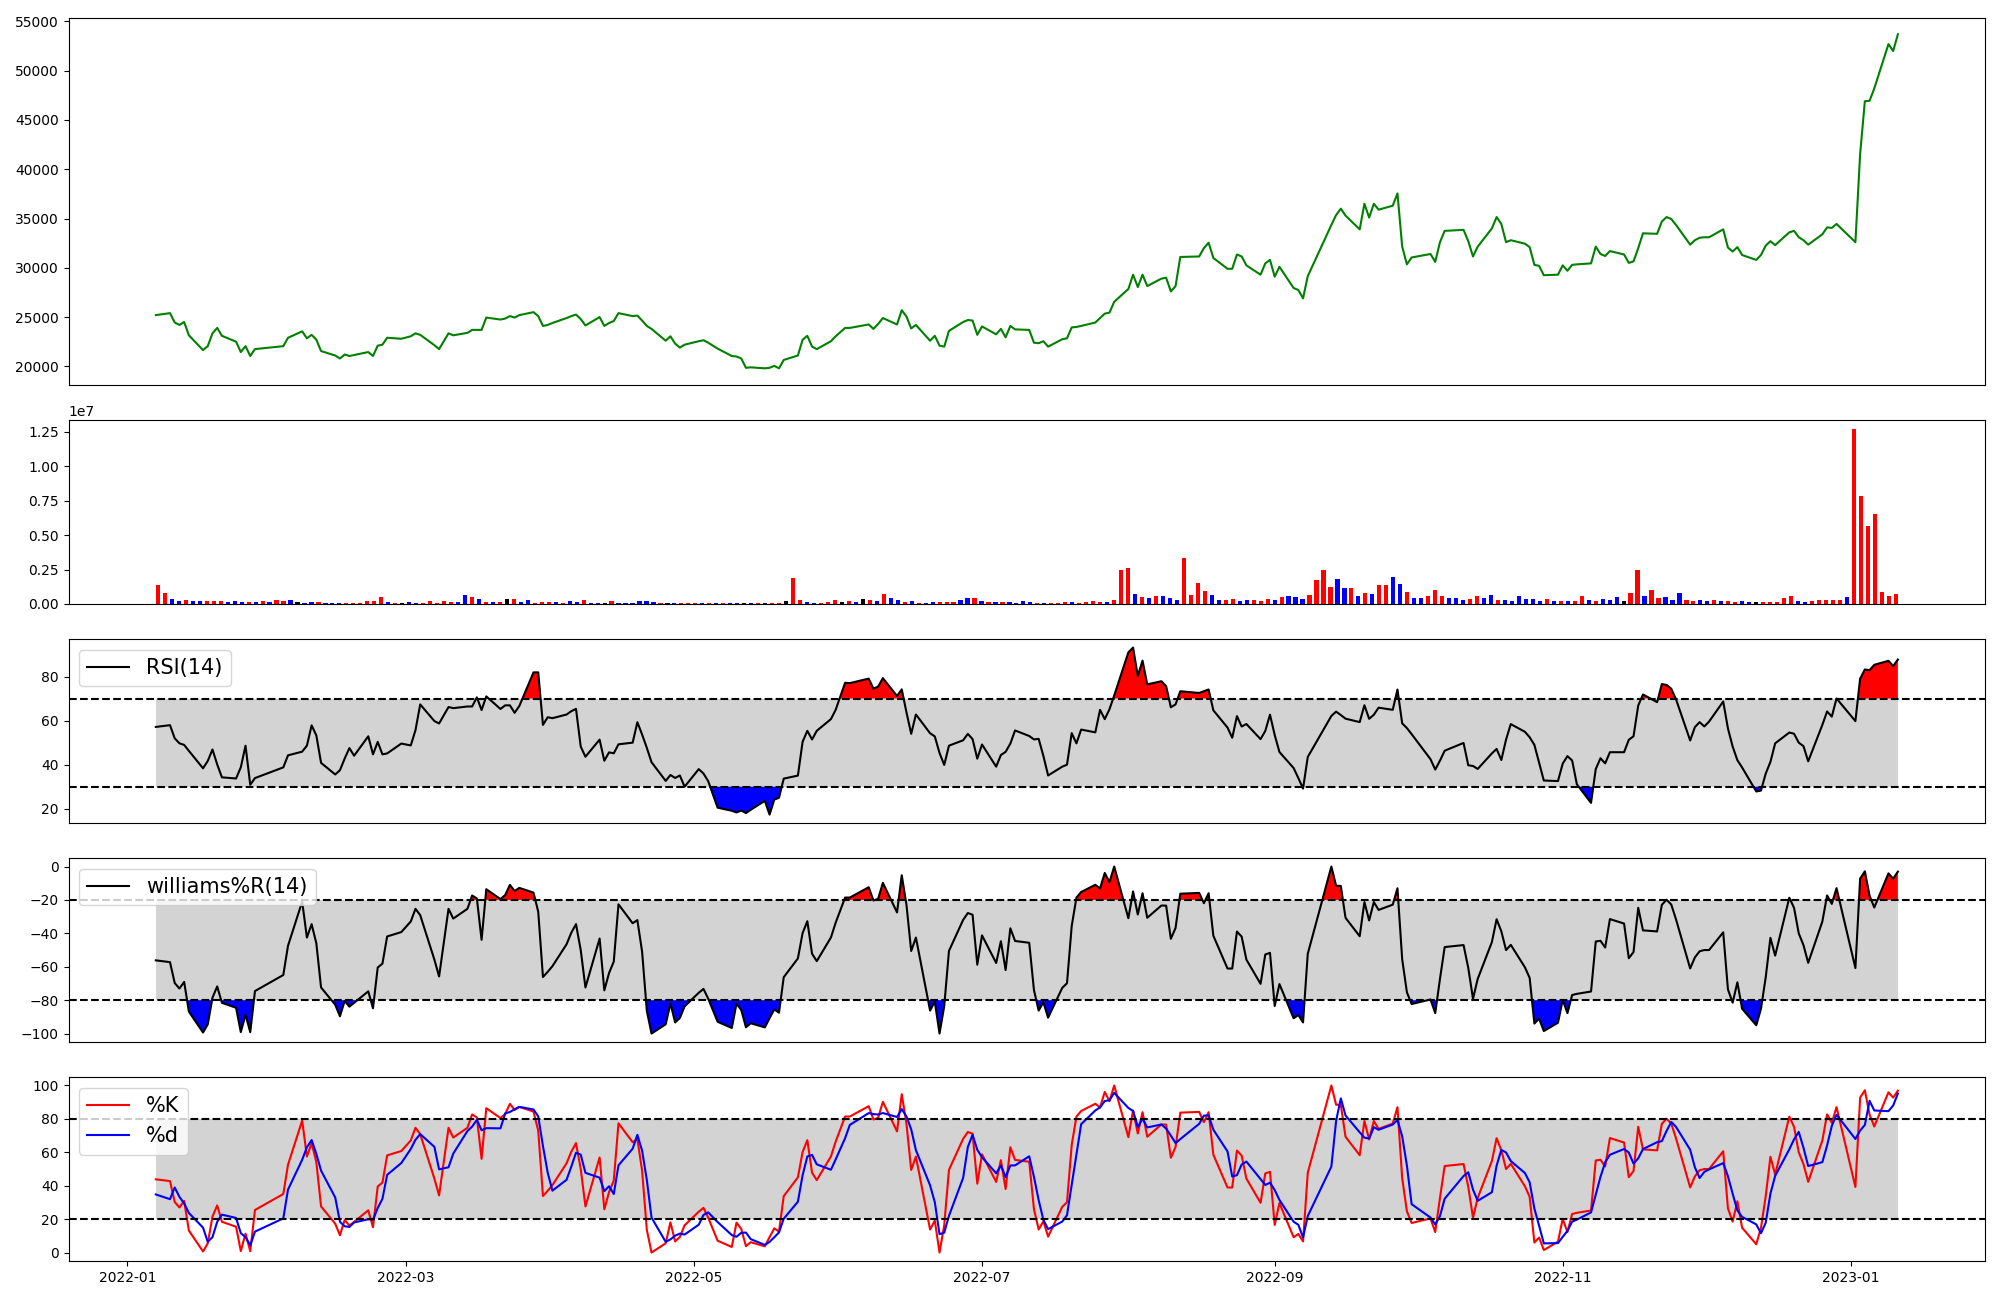Click the 2022-03 x-axis date label
Viewport: 2000px width, 1300px height.
pos(405,1277)
